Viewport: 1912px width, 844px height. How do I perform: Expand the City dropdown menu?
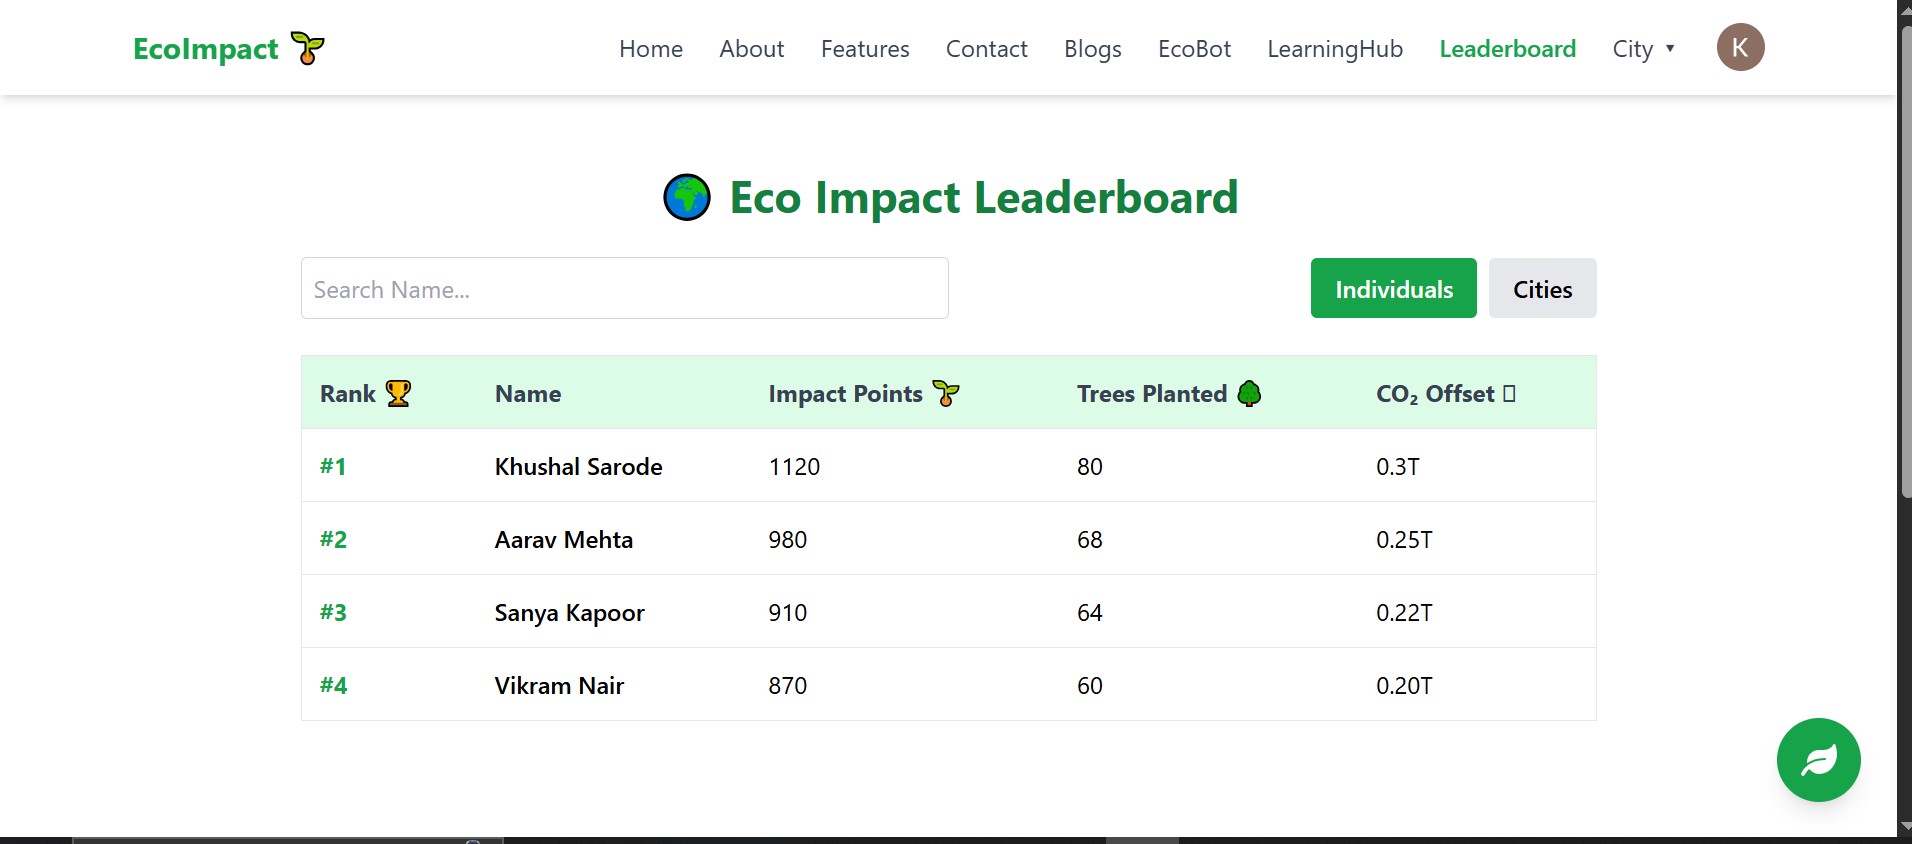point(1643,49)
